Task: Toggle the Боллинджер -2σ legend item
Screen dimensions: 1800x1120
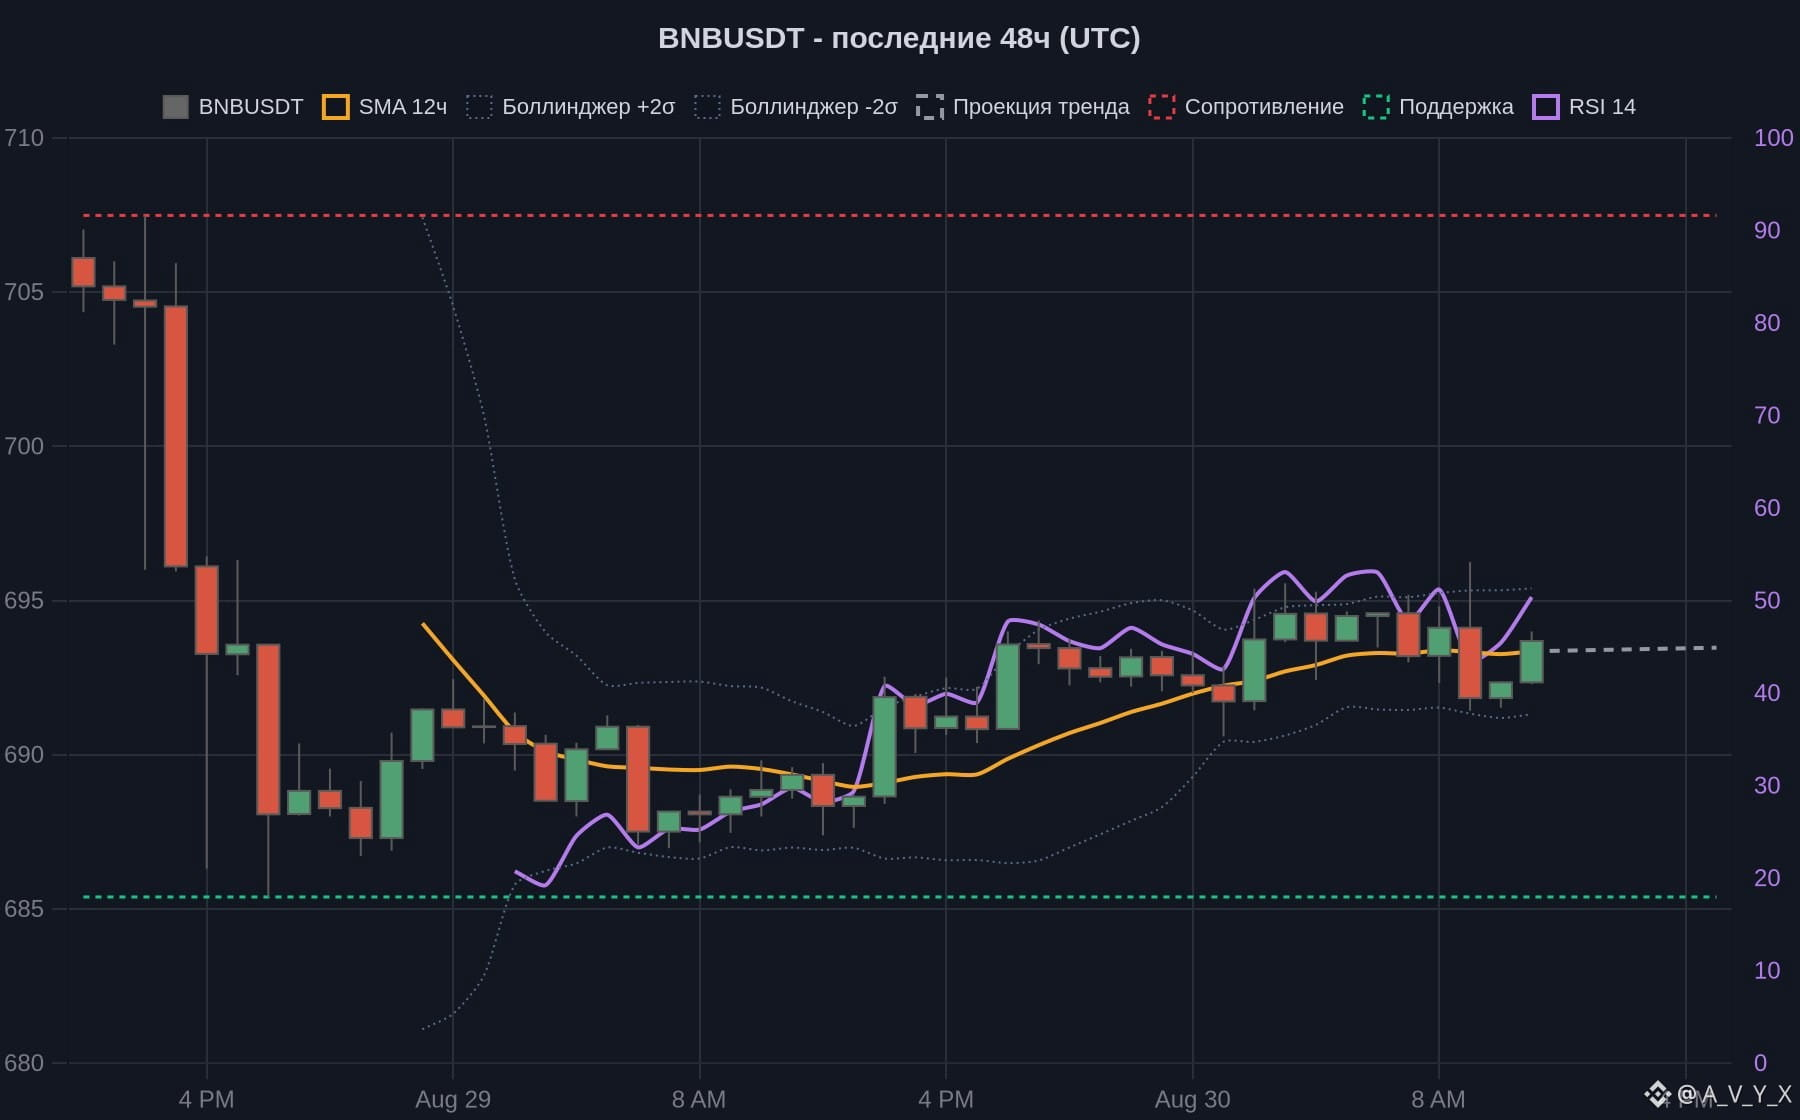Action: tap(796, 107)
